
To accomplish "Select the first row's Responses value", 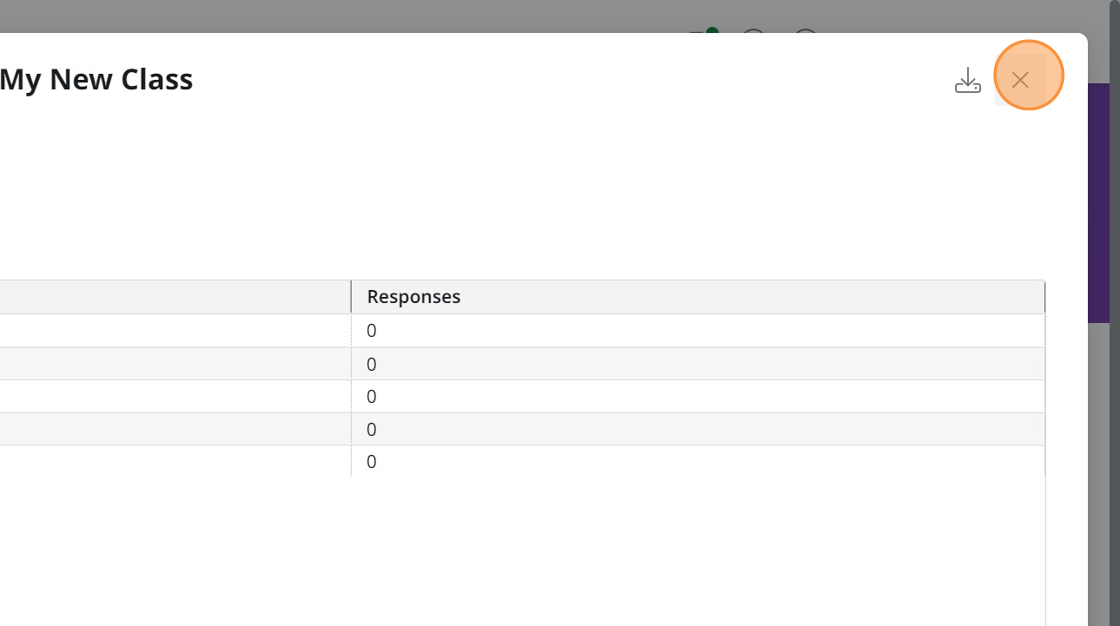I will [371, 331].
